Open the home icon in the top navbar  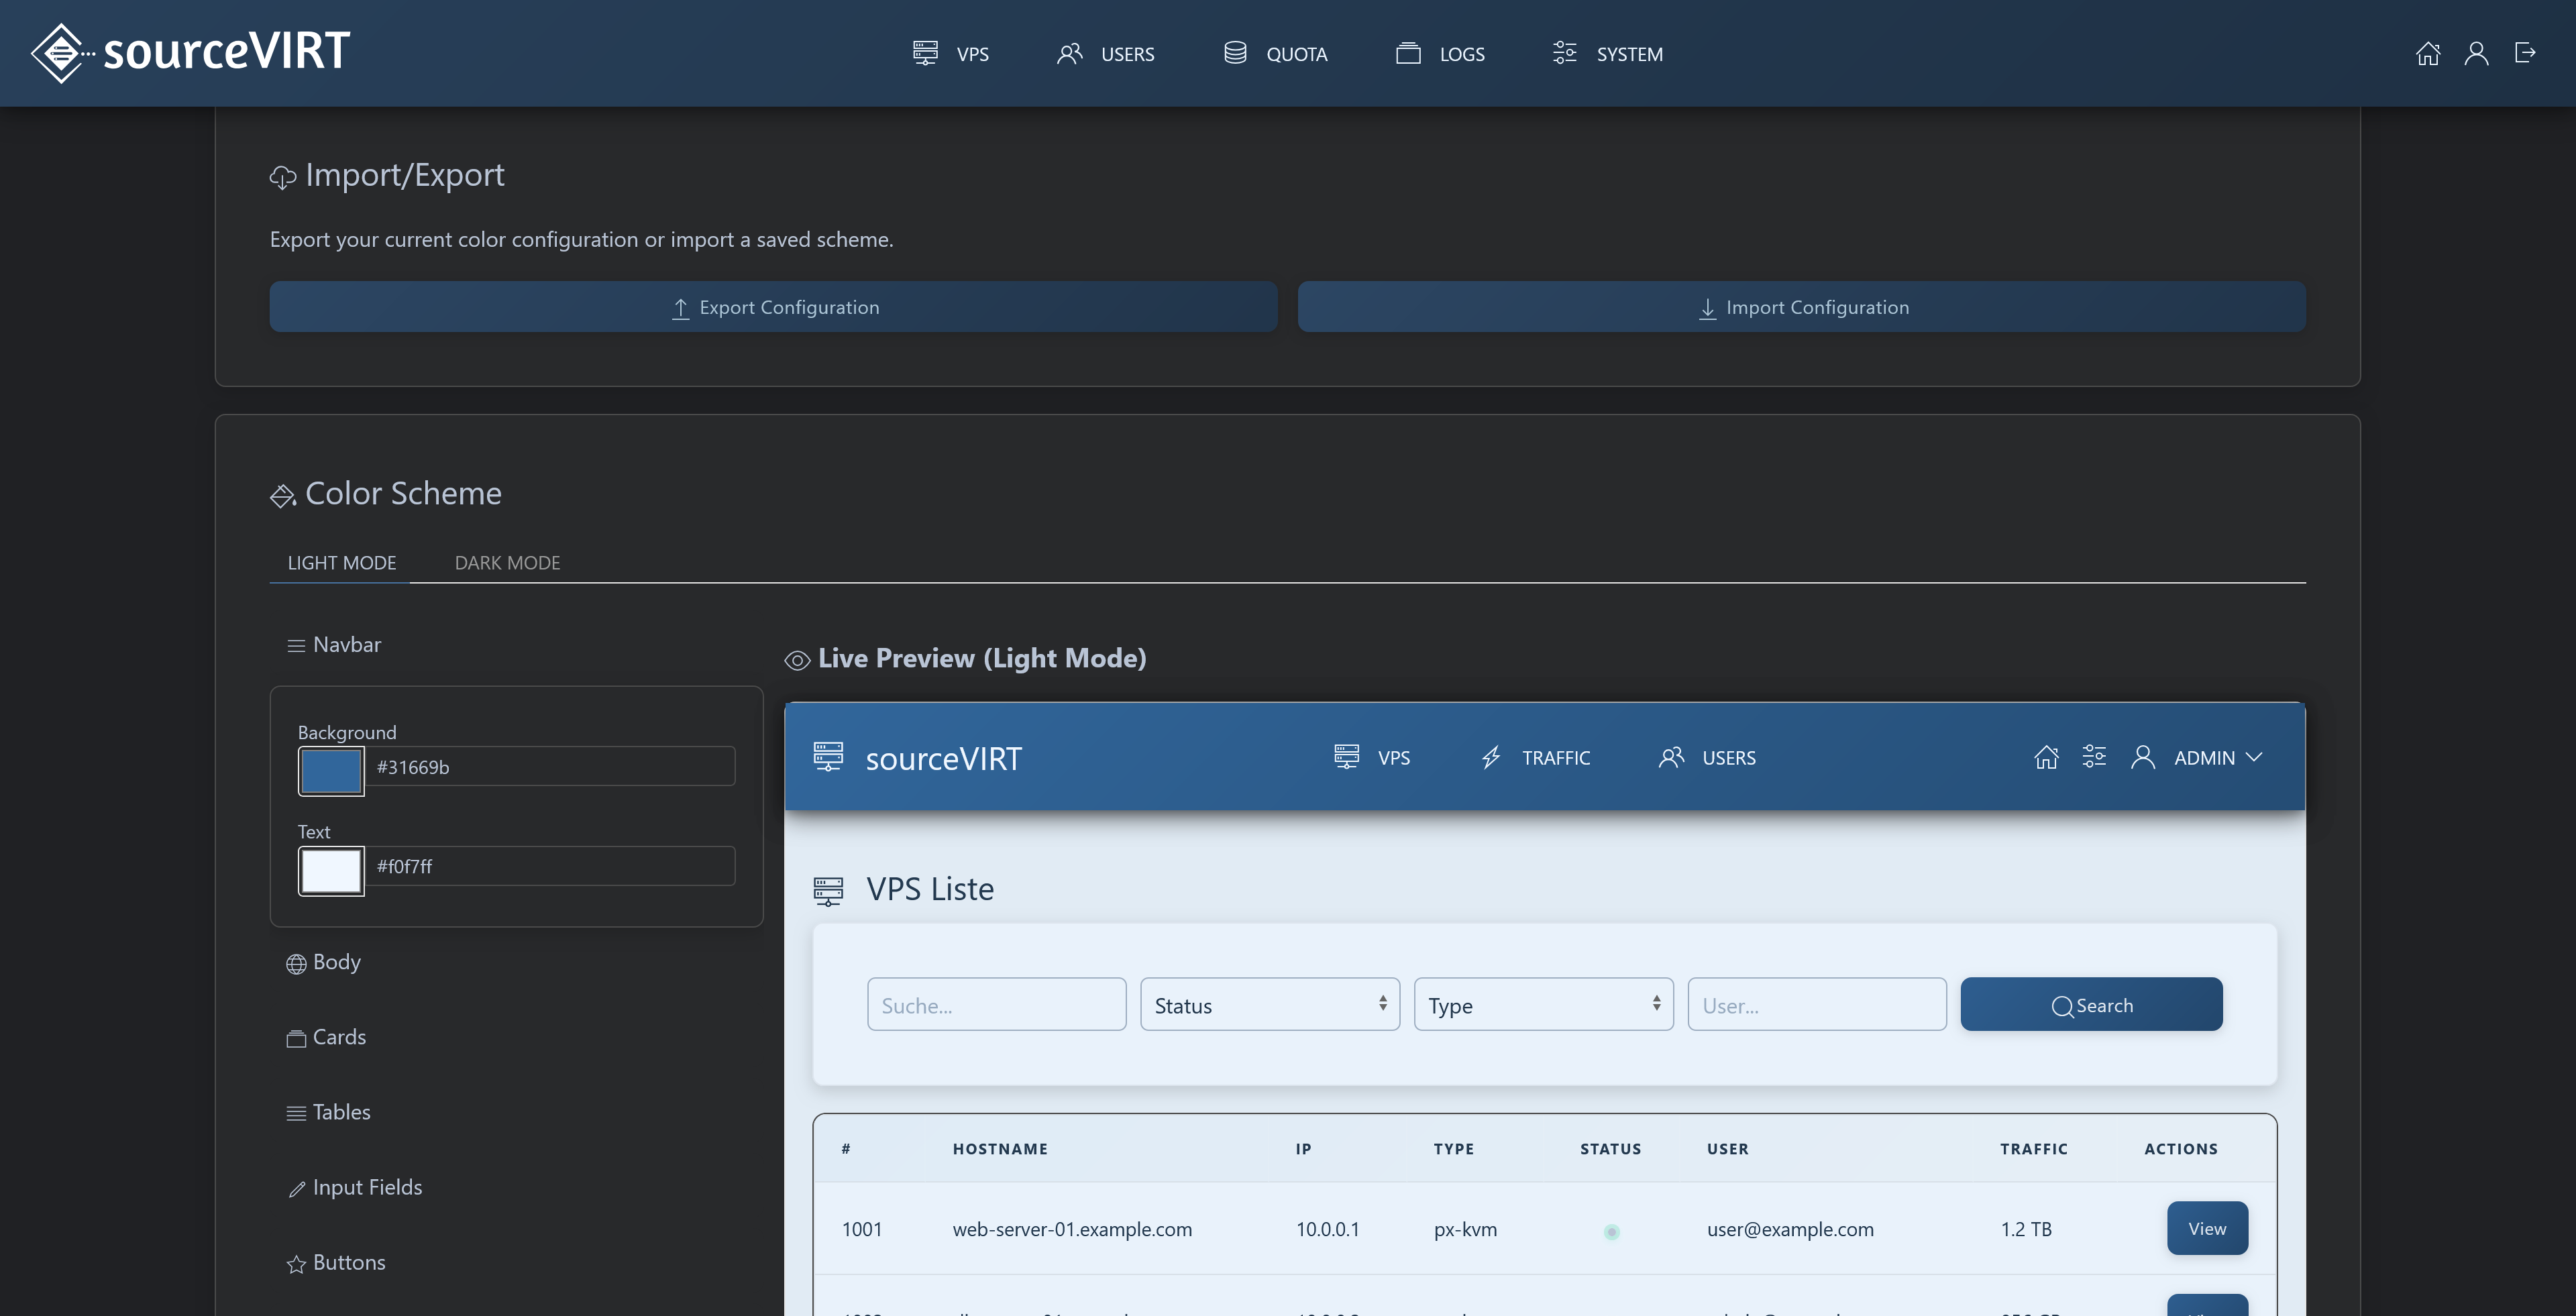pos(2427,53)
